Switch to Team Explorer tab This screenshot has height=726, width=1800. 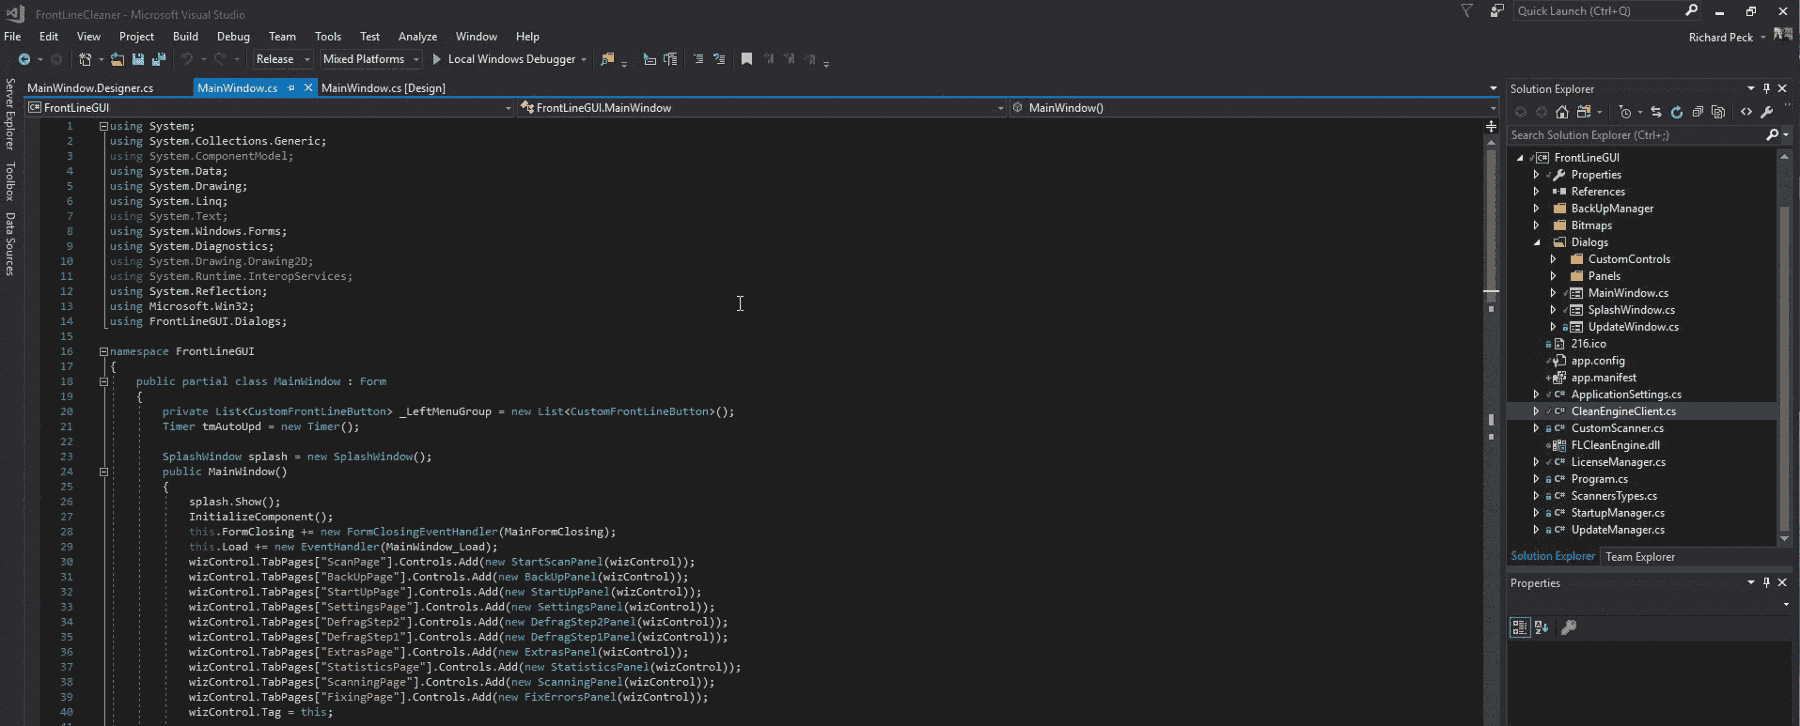click(x=1640, y=557)
